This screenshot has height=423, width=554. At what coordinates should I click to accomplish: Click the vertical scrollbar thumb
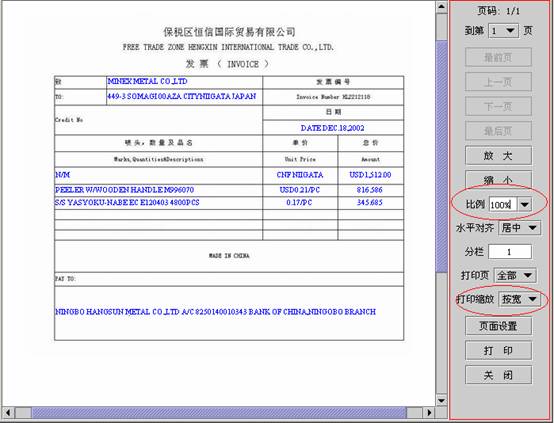(442, 156)
